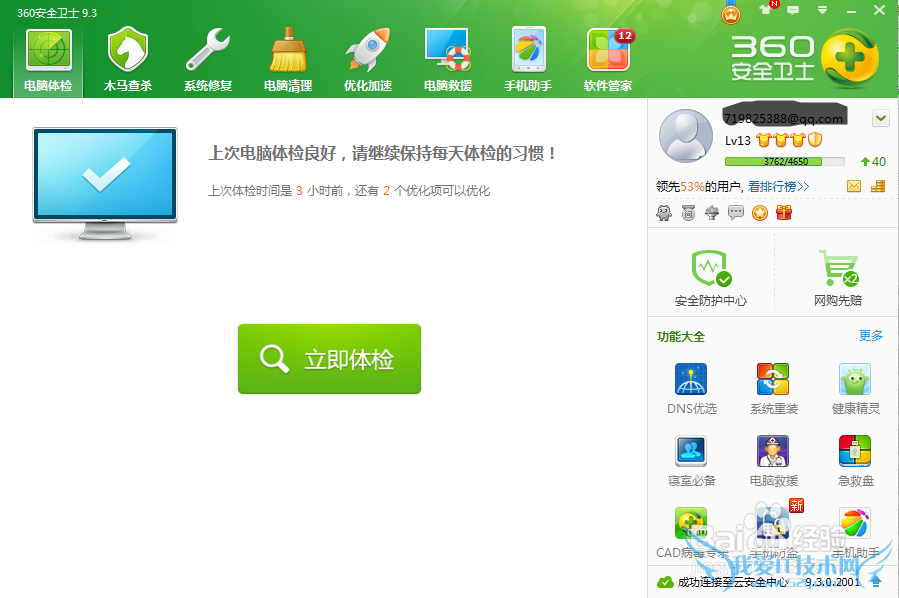Open 寝室必备 tool
This screenshot has height=598, width=899.
(x=691, y=461)
